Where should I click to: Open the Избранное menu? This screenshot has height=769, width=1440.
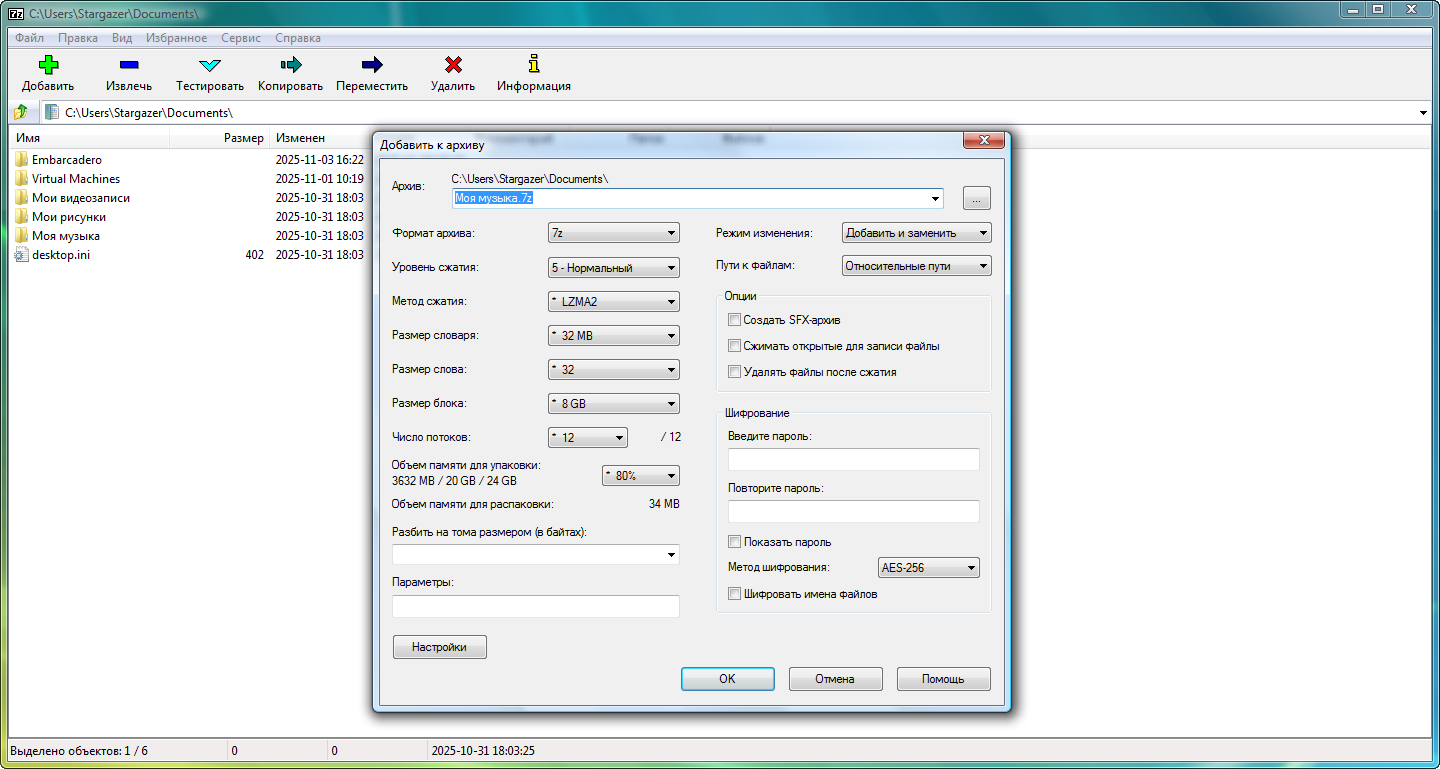click(176, 38)
